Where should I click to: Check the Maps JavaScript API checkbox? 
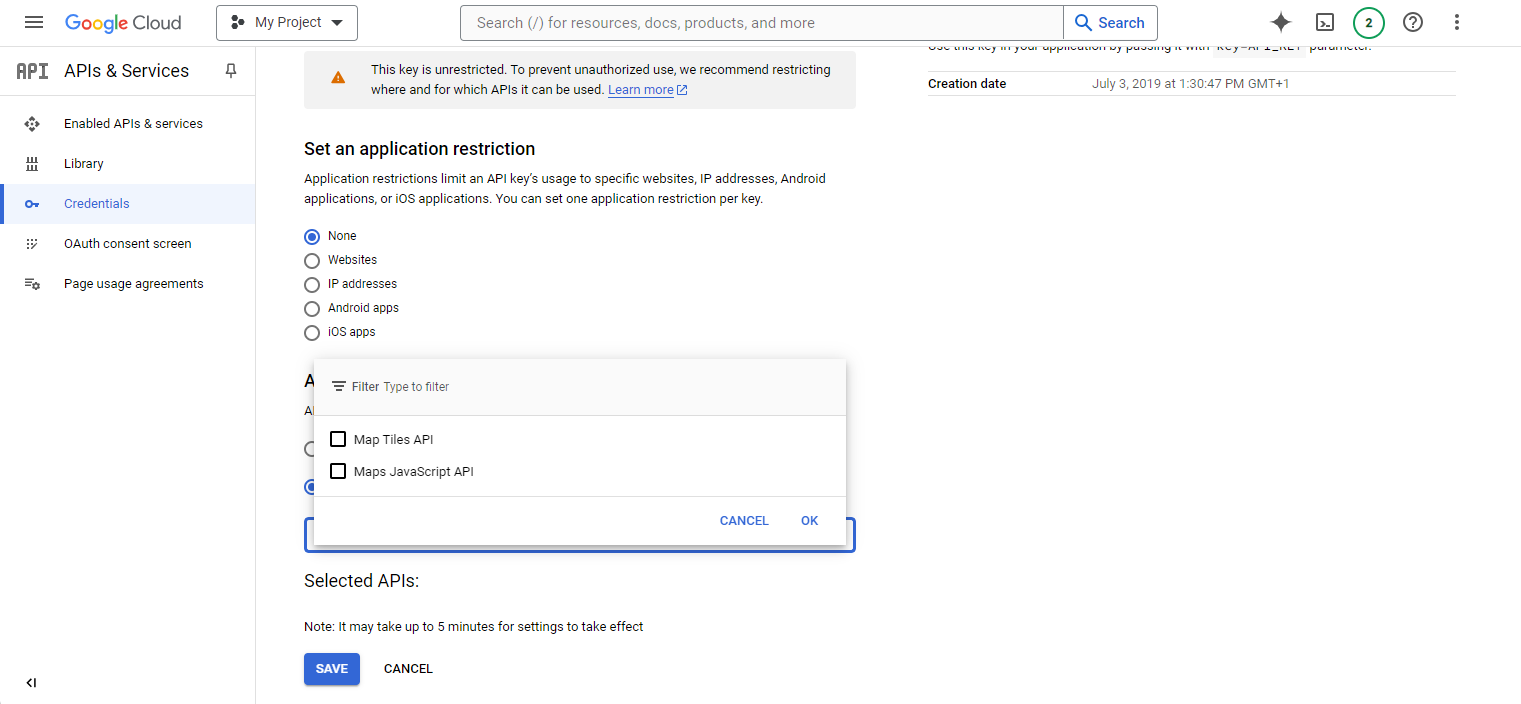pos(338,471)
